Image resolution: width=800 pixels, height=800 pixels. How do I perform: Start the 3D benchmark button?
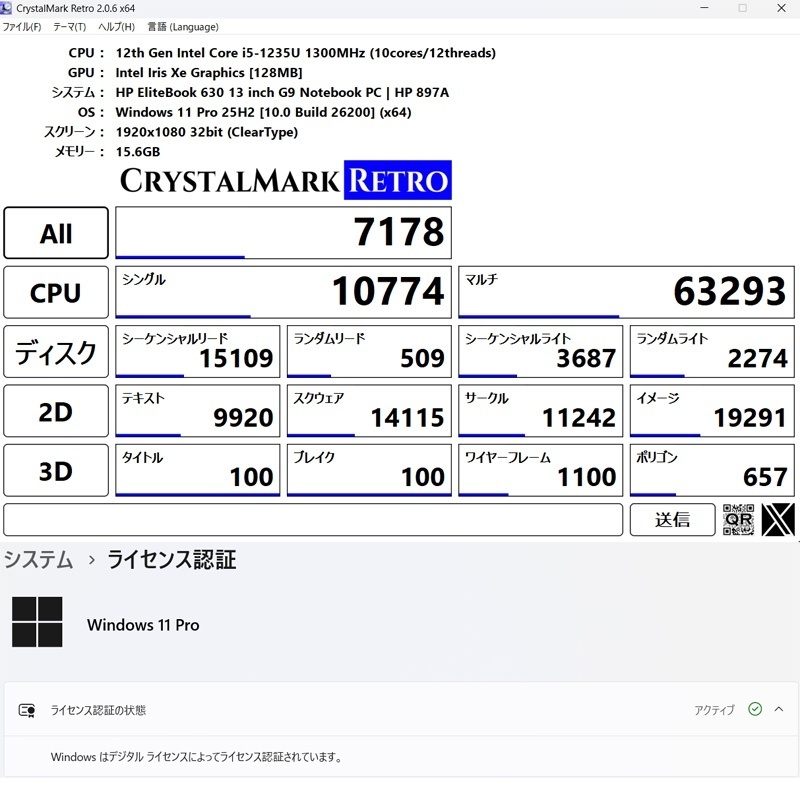(56, 470)
